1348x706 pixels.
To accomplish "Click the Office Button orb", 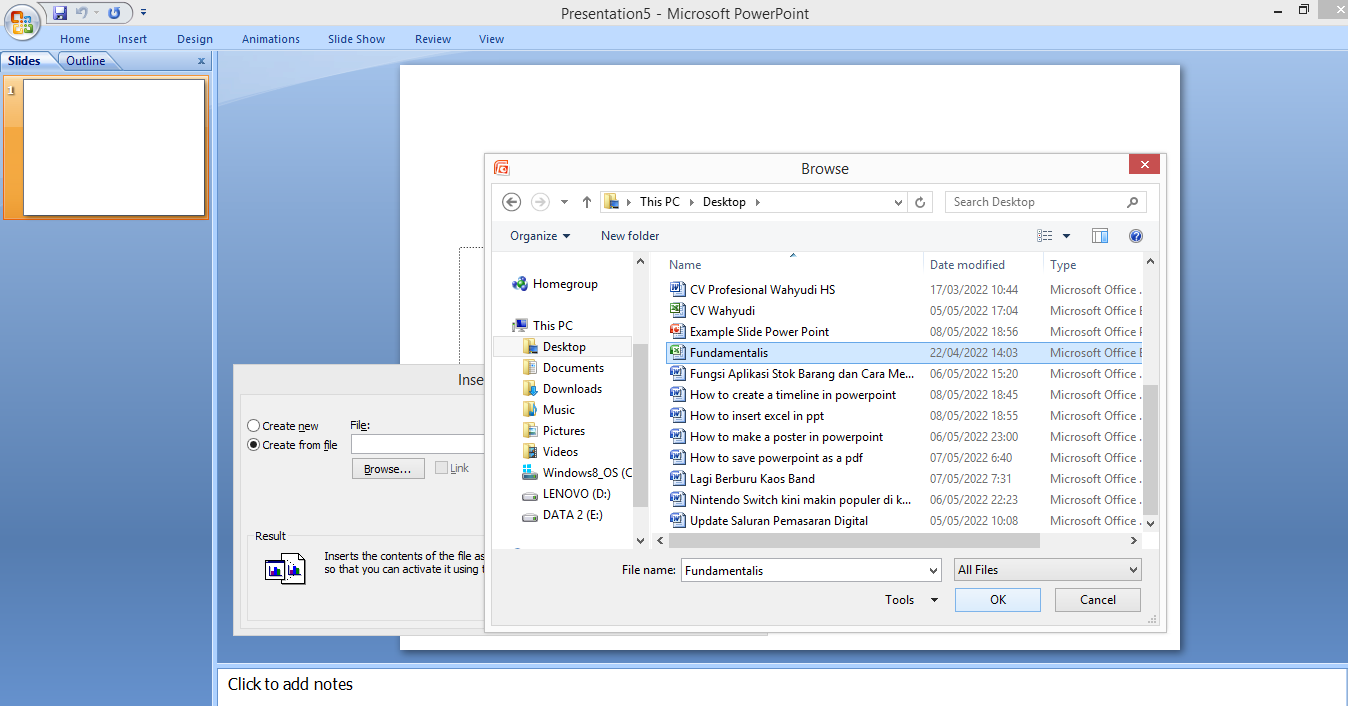I will click(x=22, y=20).
